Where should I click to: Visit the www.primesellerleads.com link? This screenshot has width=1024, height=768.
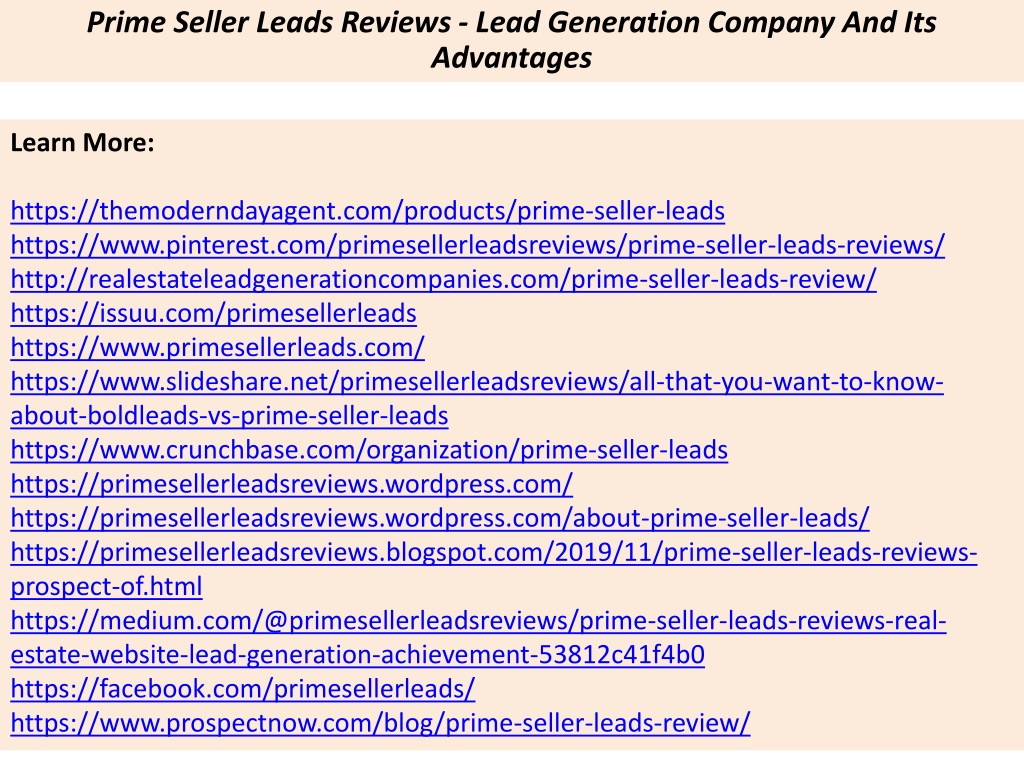coord(217,347)
